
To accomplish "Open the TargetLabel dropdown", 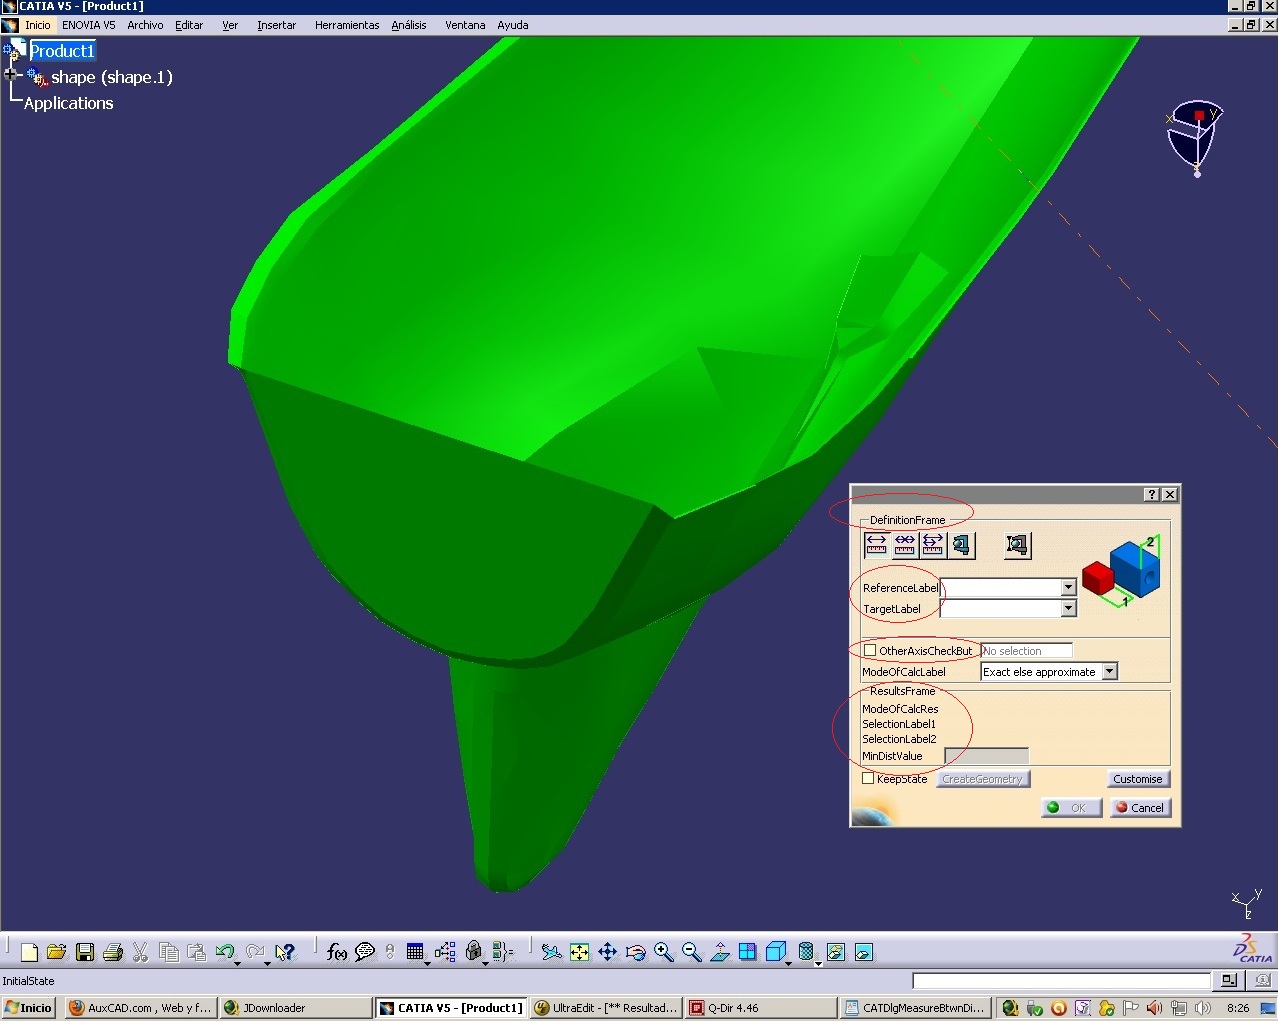I will pos(1069,608).
